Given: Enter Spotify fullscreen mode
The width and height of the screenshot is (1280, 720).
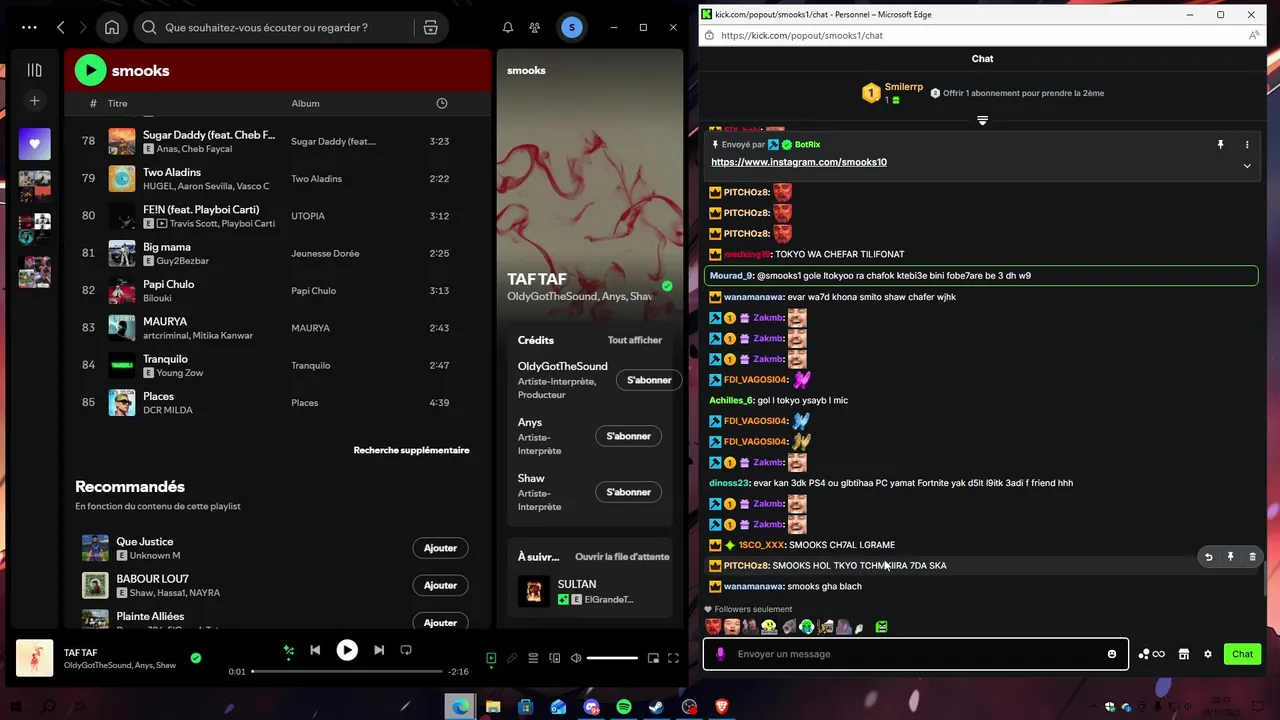Looking at the screenshot, I should click(673, 658).
